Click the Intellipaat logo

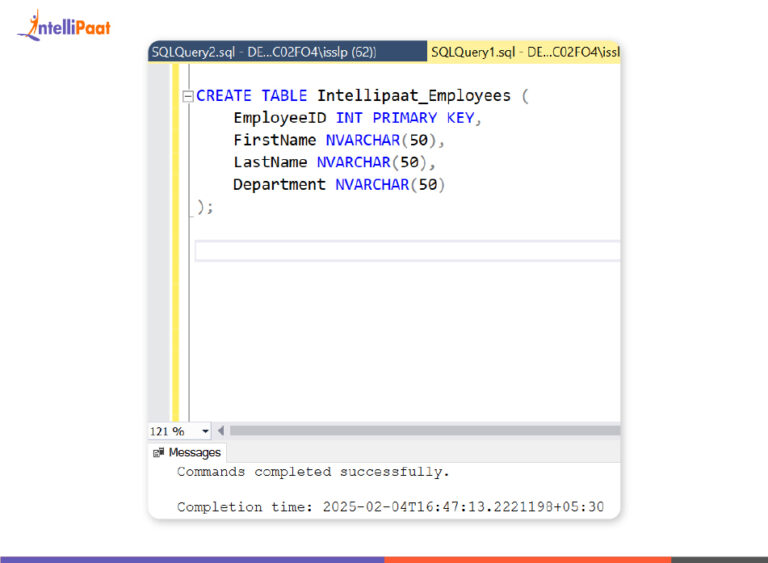point(64,25)
